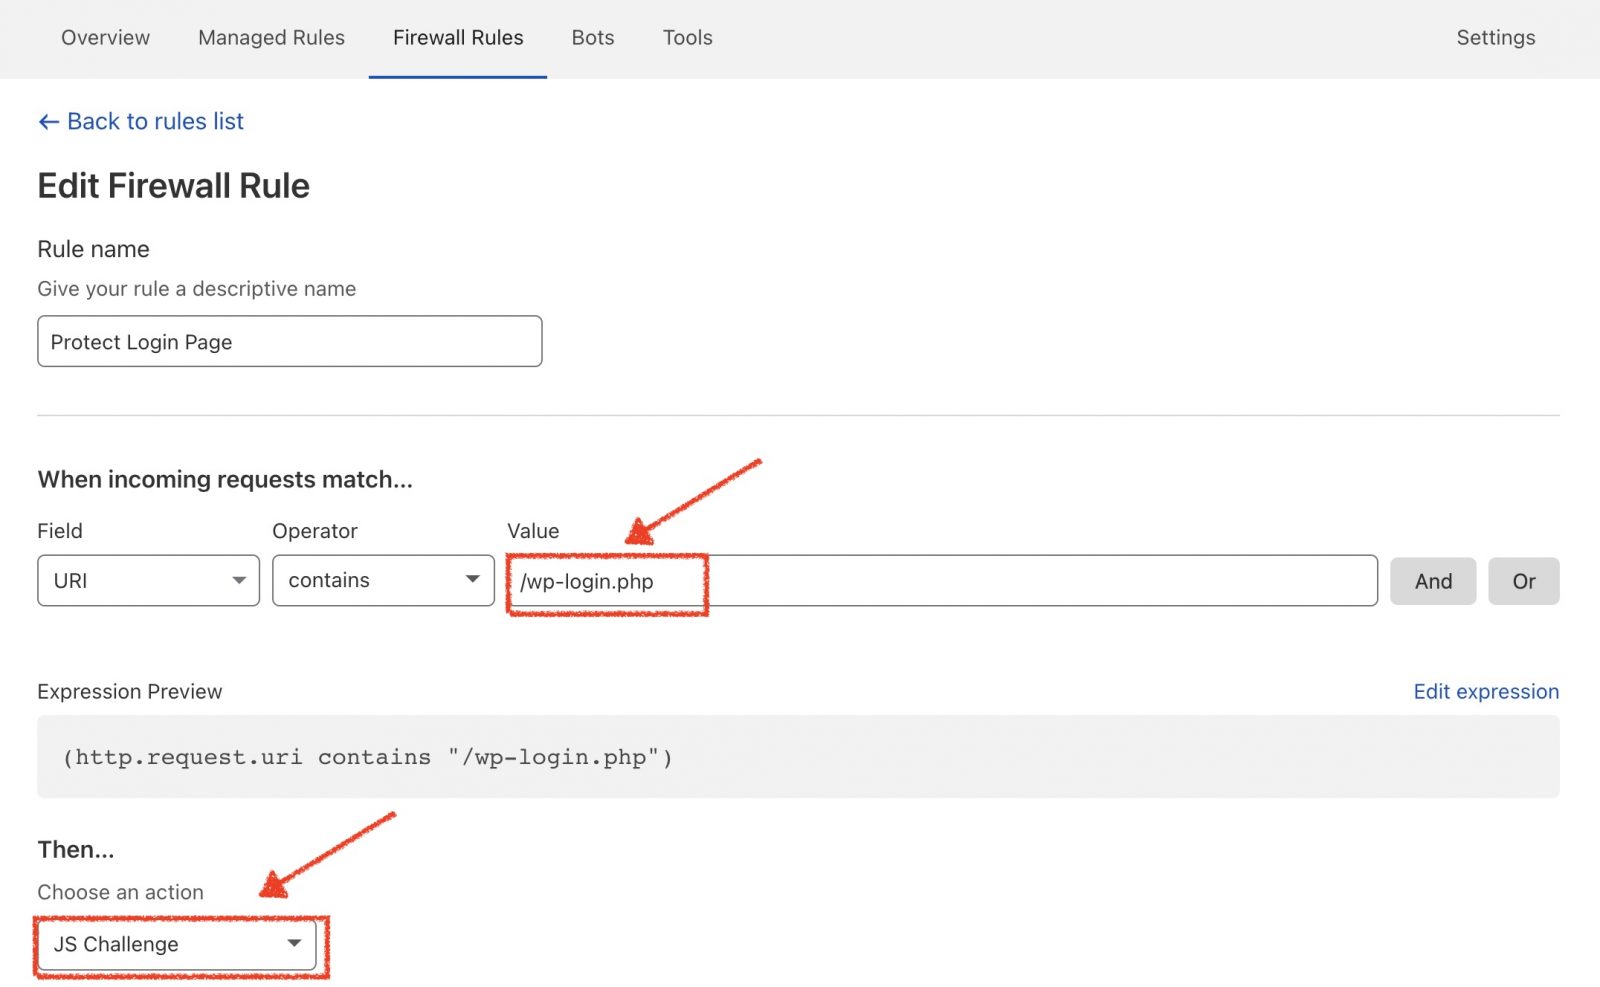
Task: Click the JS Challenge dropdown chevron
Action: [x=293, y=944]
